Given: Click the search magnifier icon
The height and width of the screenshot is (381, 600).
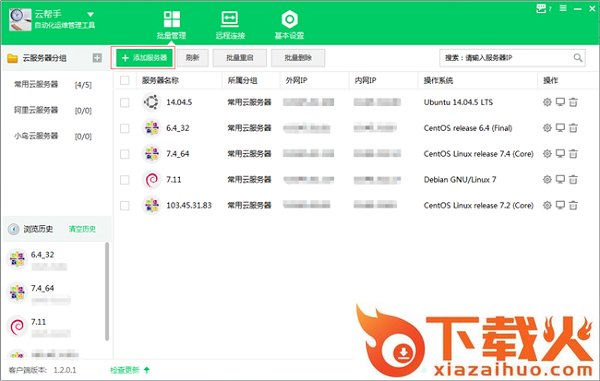Looking at the screenshot, I should pyautogui.click(x=578, y=58).
